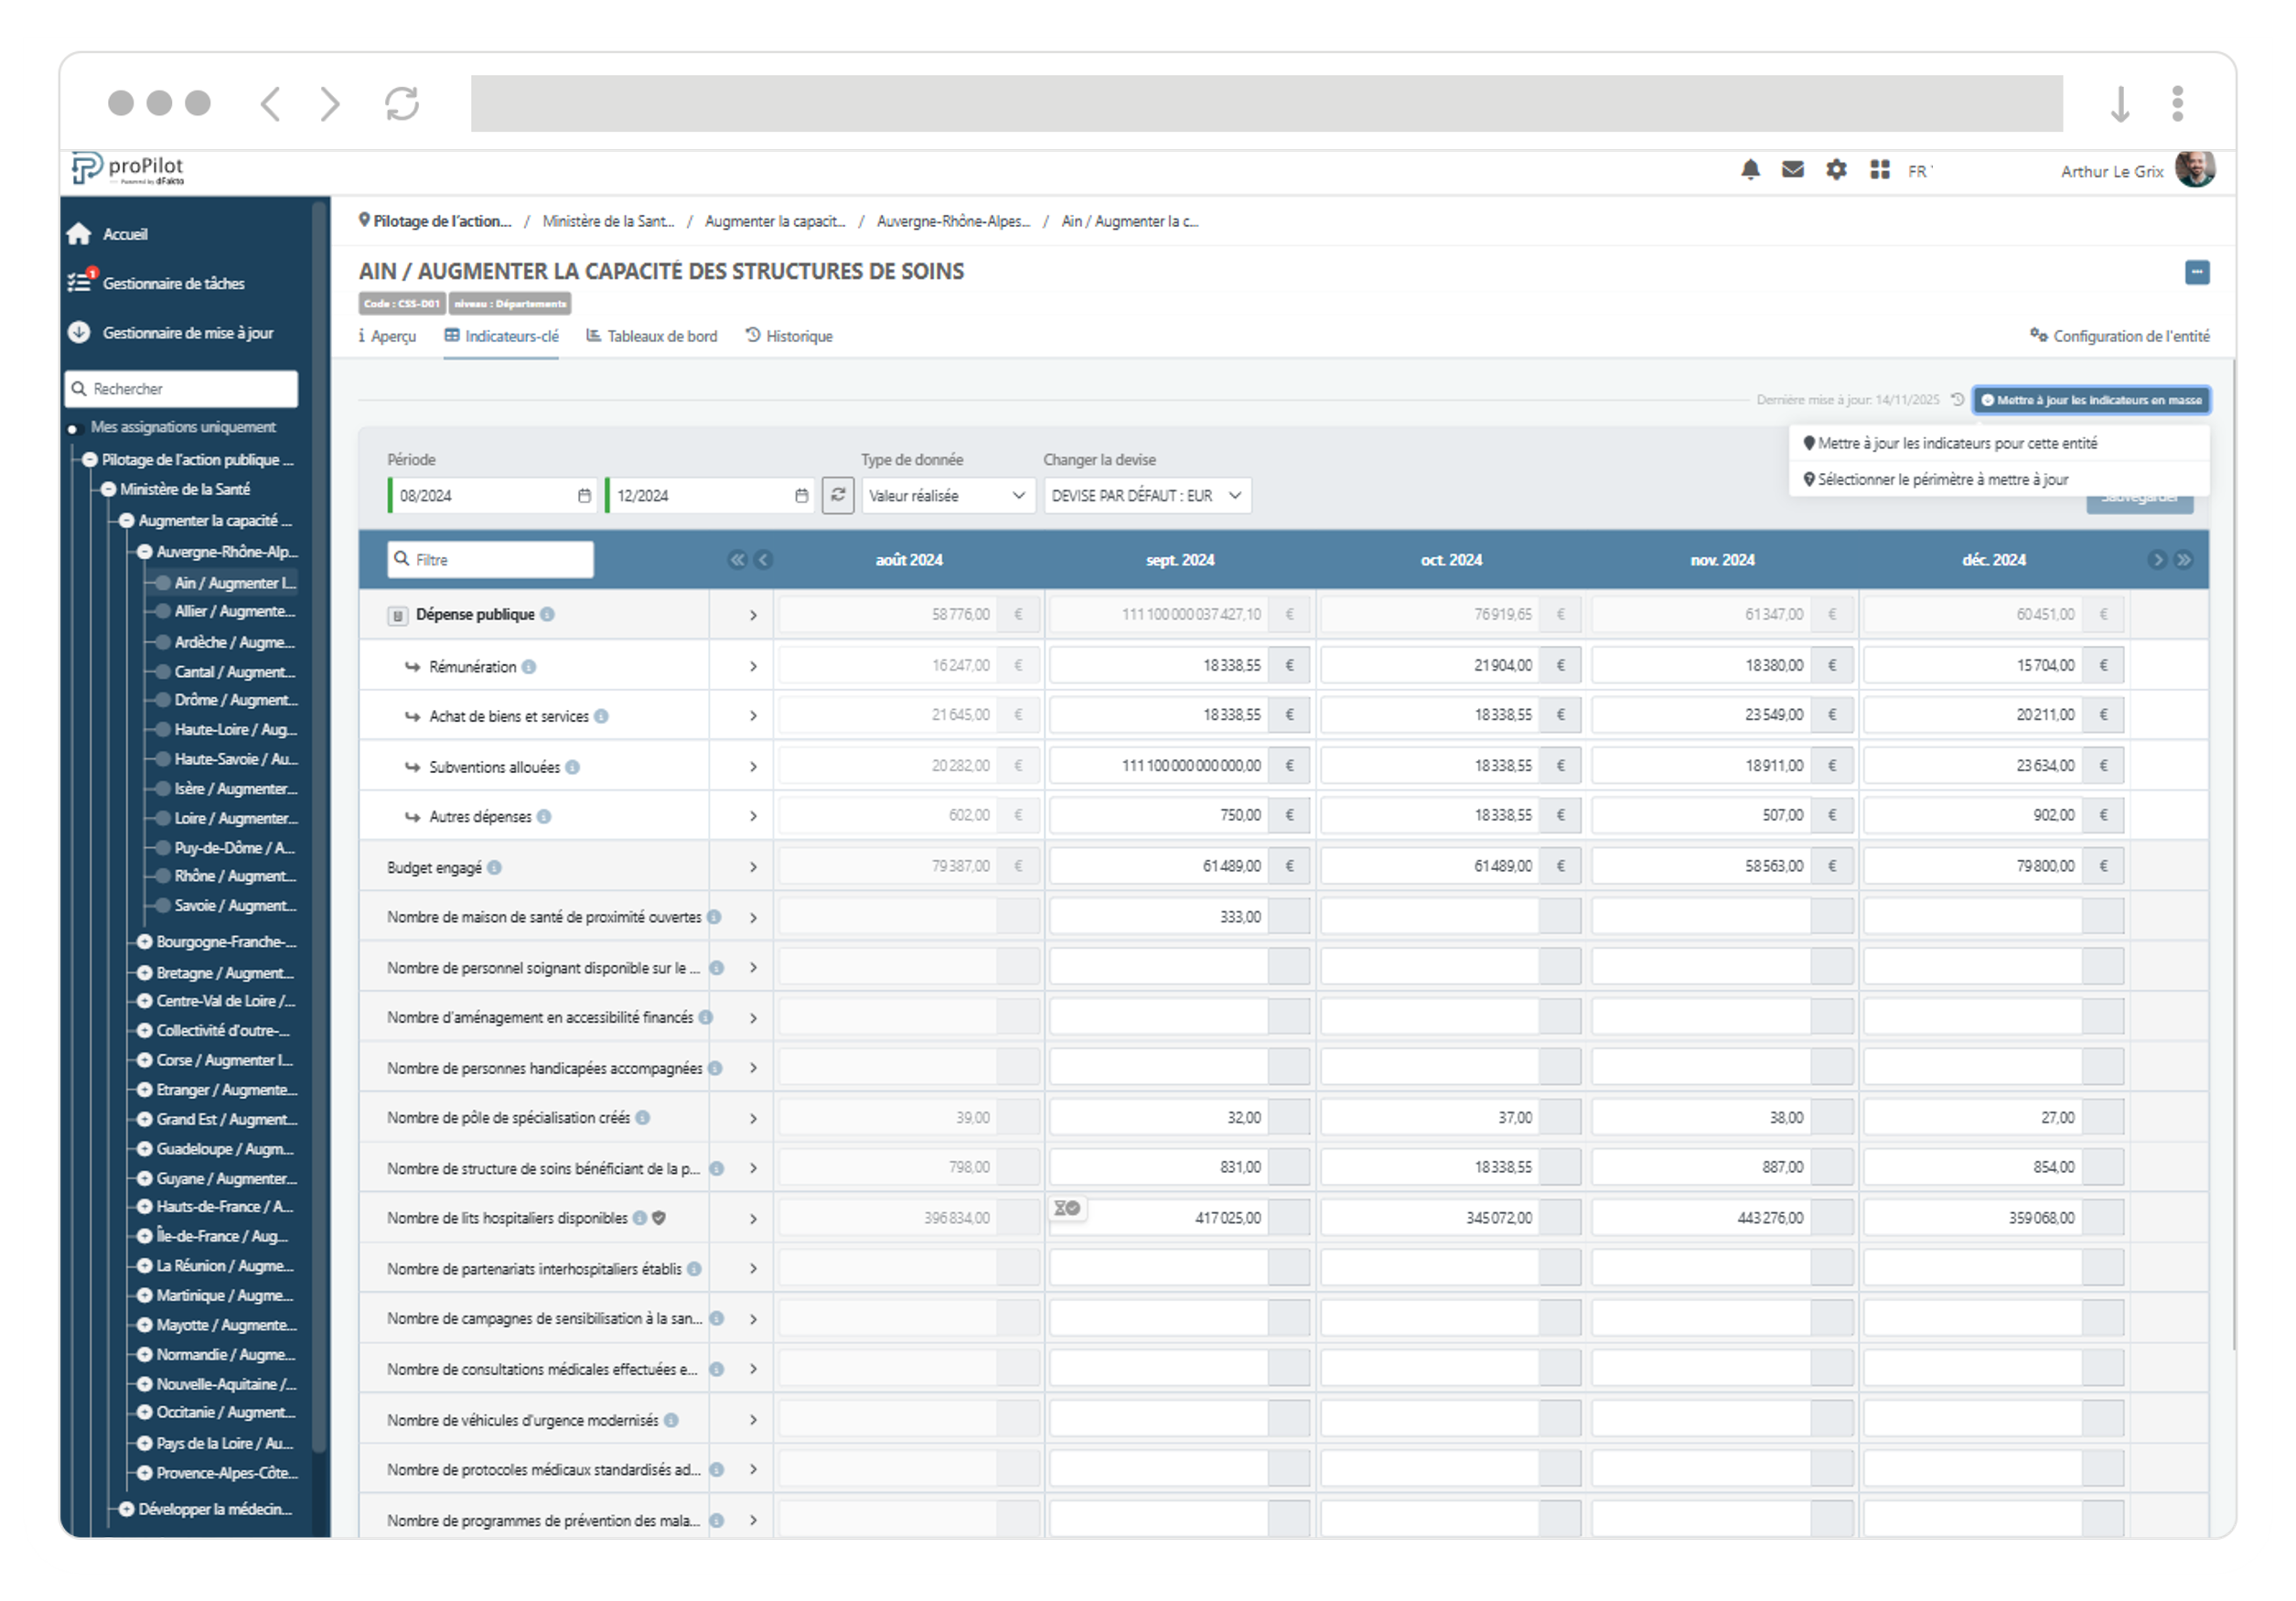Select Mettre à jour les indicateurs pour cette entité
The width and height of the screenshot is (2296, 1601).
pyautogui.click(x=1956, y=443)
